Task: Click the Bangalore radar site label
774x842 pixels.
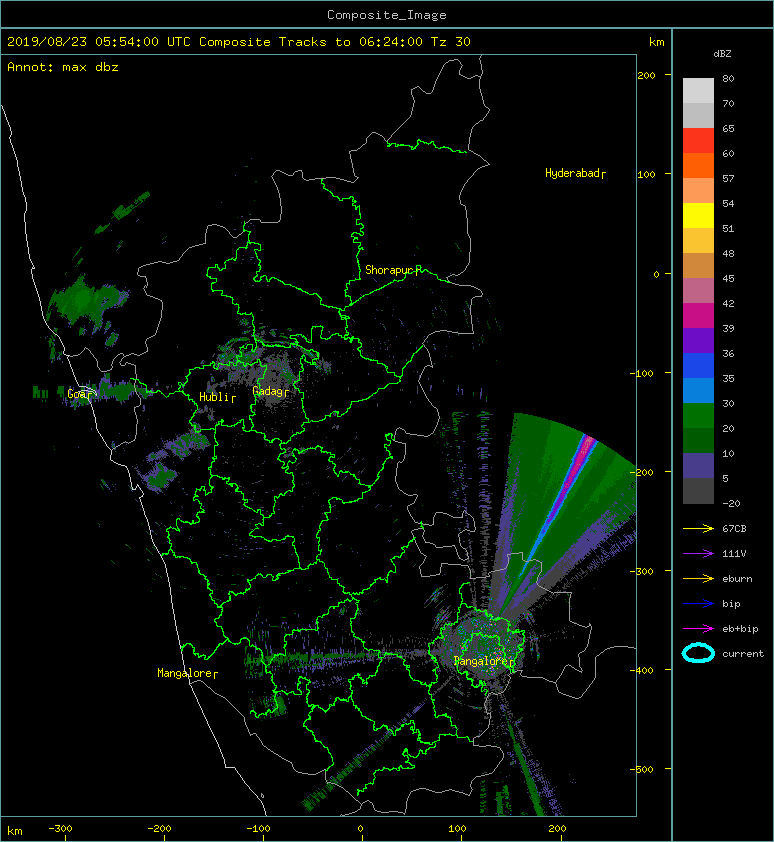Action: pyautogui.click(x=484, y=662)
